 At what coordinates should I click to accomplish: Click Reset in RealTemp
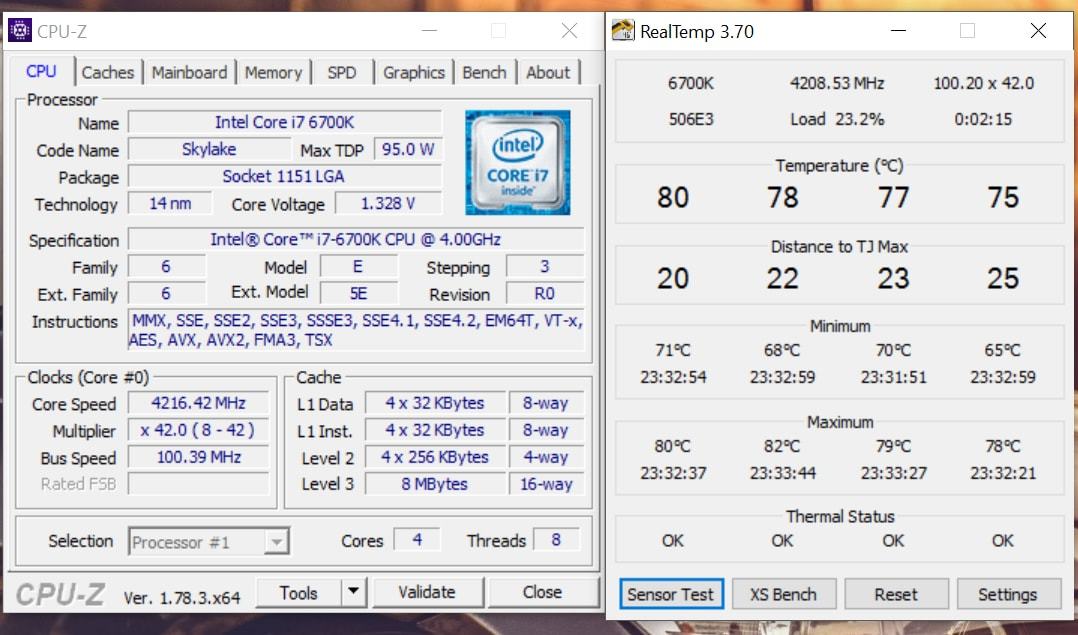(x=896, y=594)
